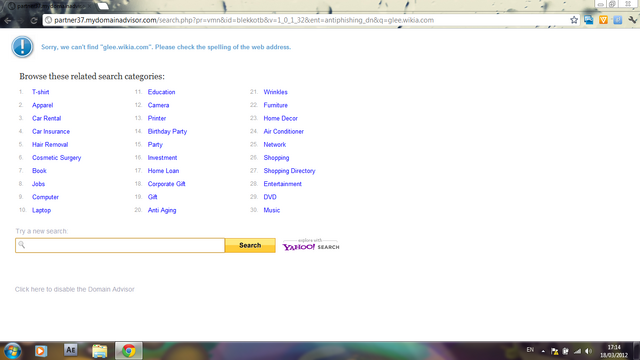
Task: Open the volume control in system tray
Action: 589,351
